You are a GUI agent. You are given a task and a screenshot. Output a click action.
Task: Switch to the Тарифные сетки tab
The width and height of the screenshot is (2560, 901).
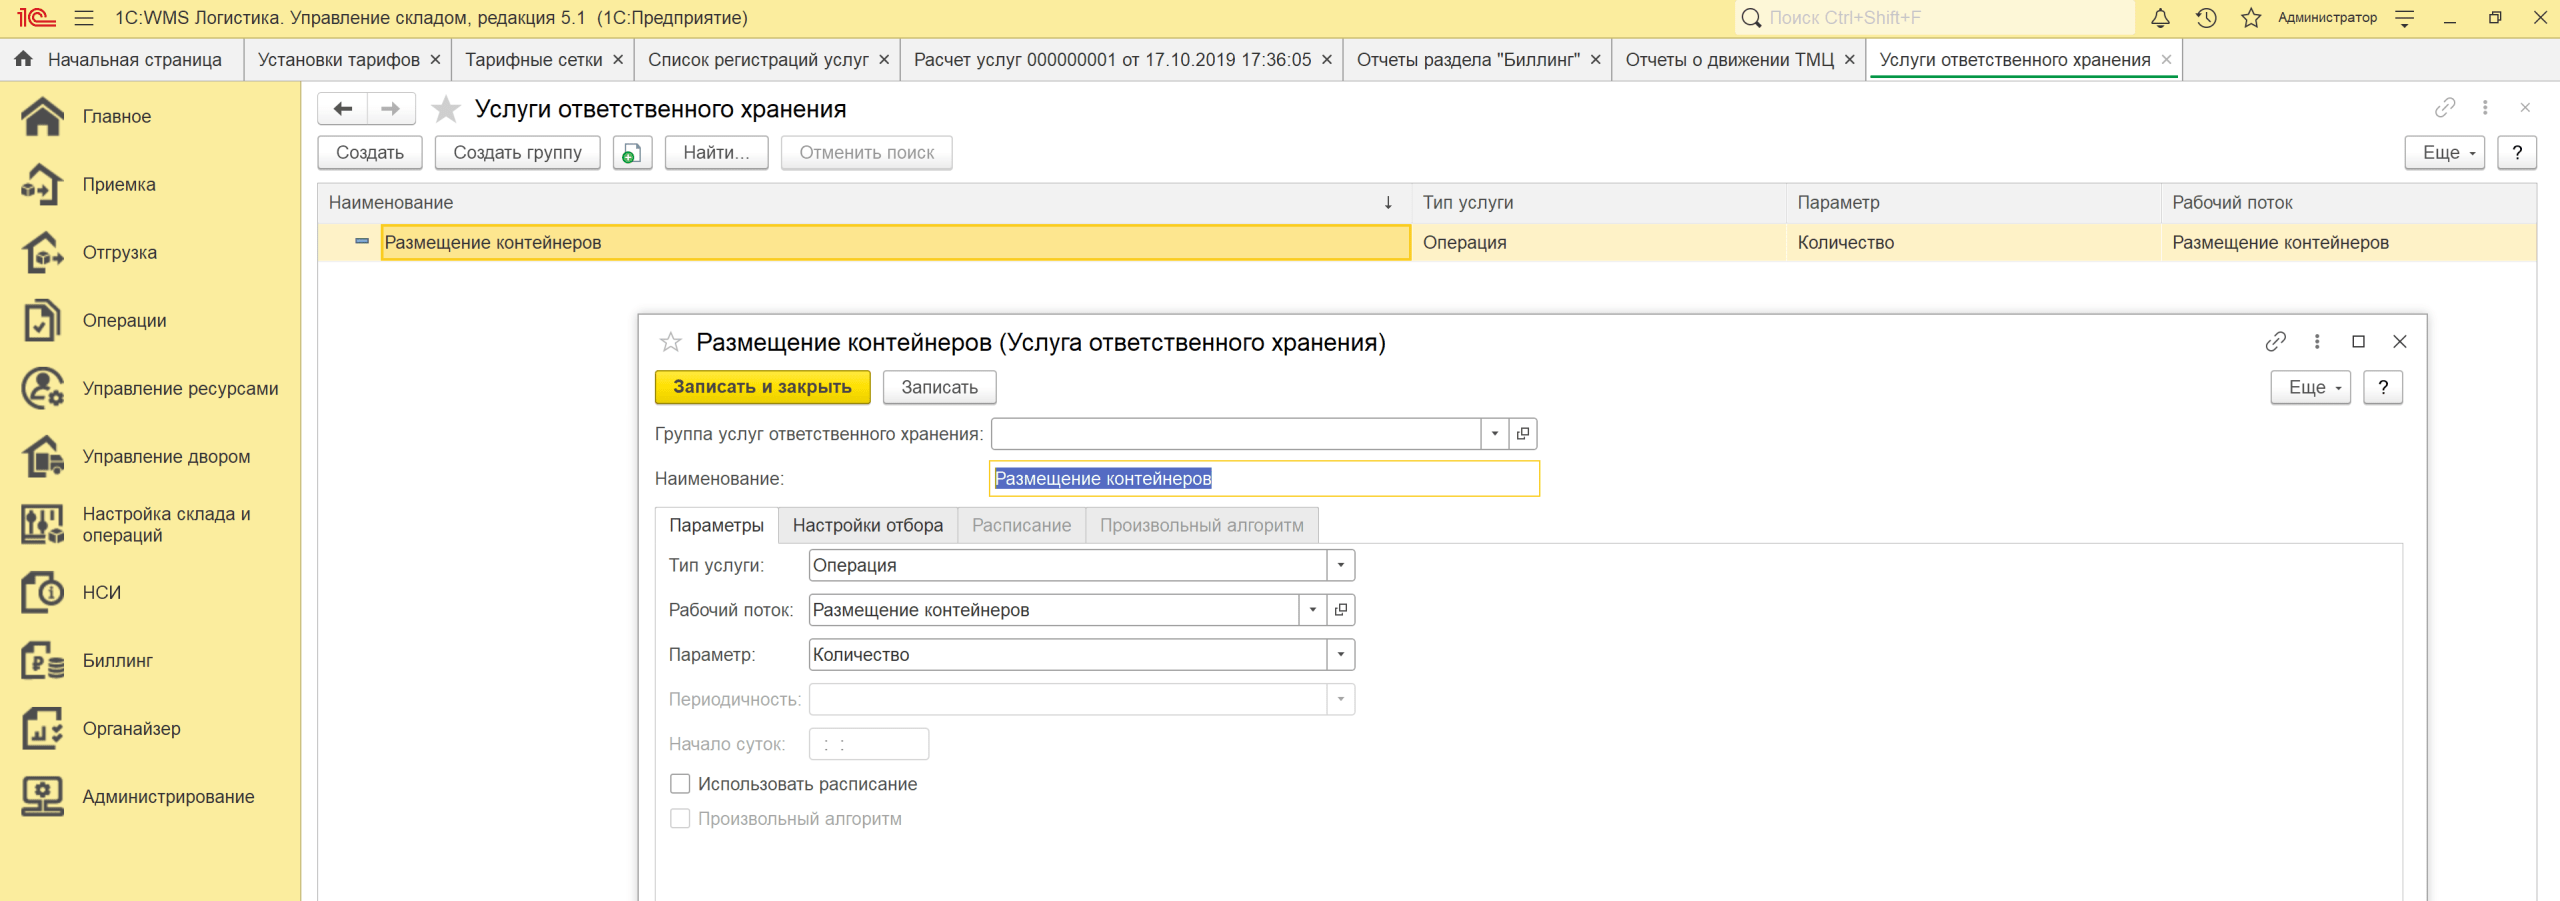pyautogui.click(x=533, y=60)
